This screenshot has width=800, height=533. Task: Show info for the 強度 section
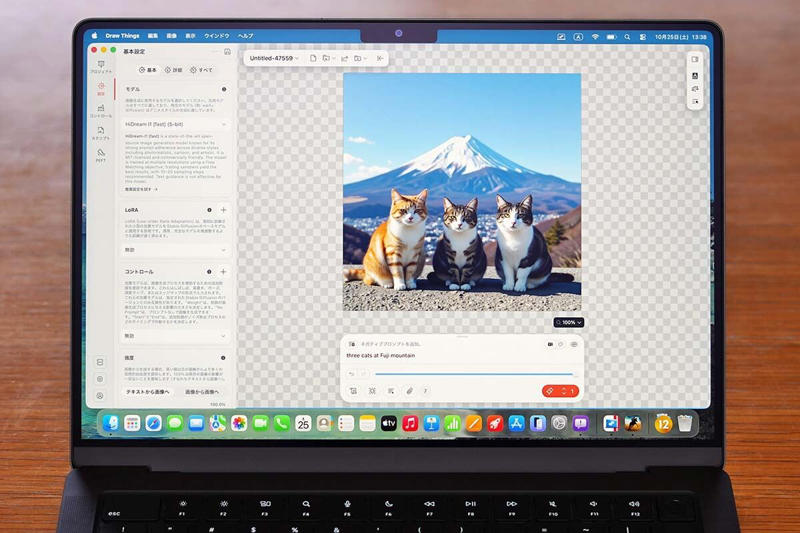point(223,358)
